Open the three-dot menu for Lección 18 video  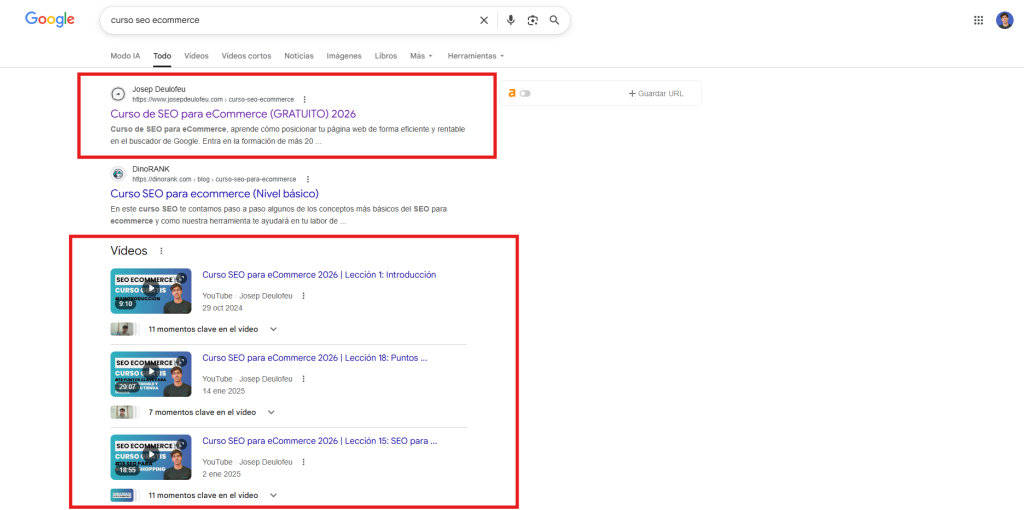click(303, 379)
